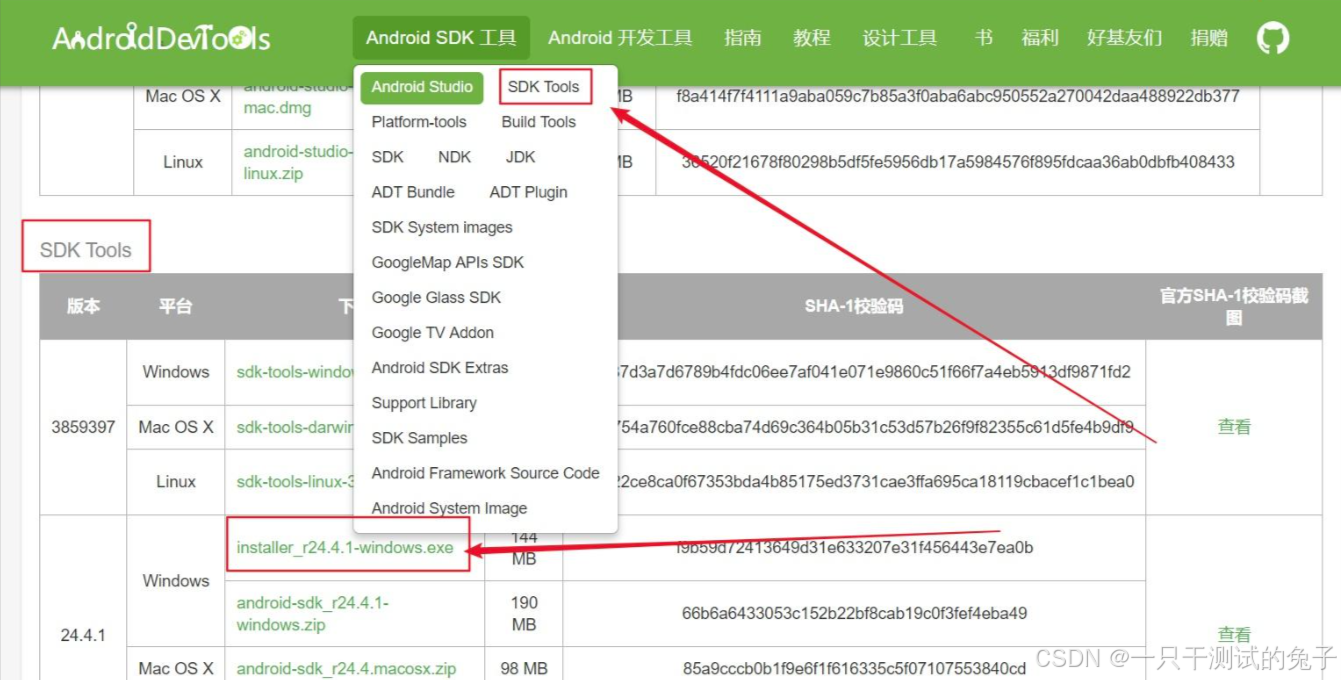Choose ADT Bundle from dropdown
This screenshot has width=1341, height=680.
[413, 192]
